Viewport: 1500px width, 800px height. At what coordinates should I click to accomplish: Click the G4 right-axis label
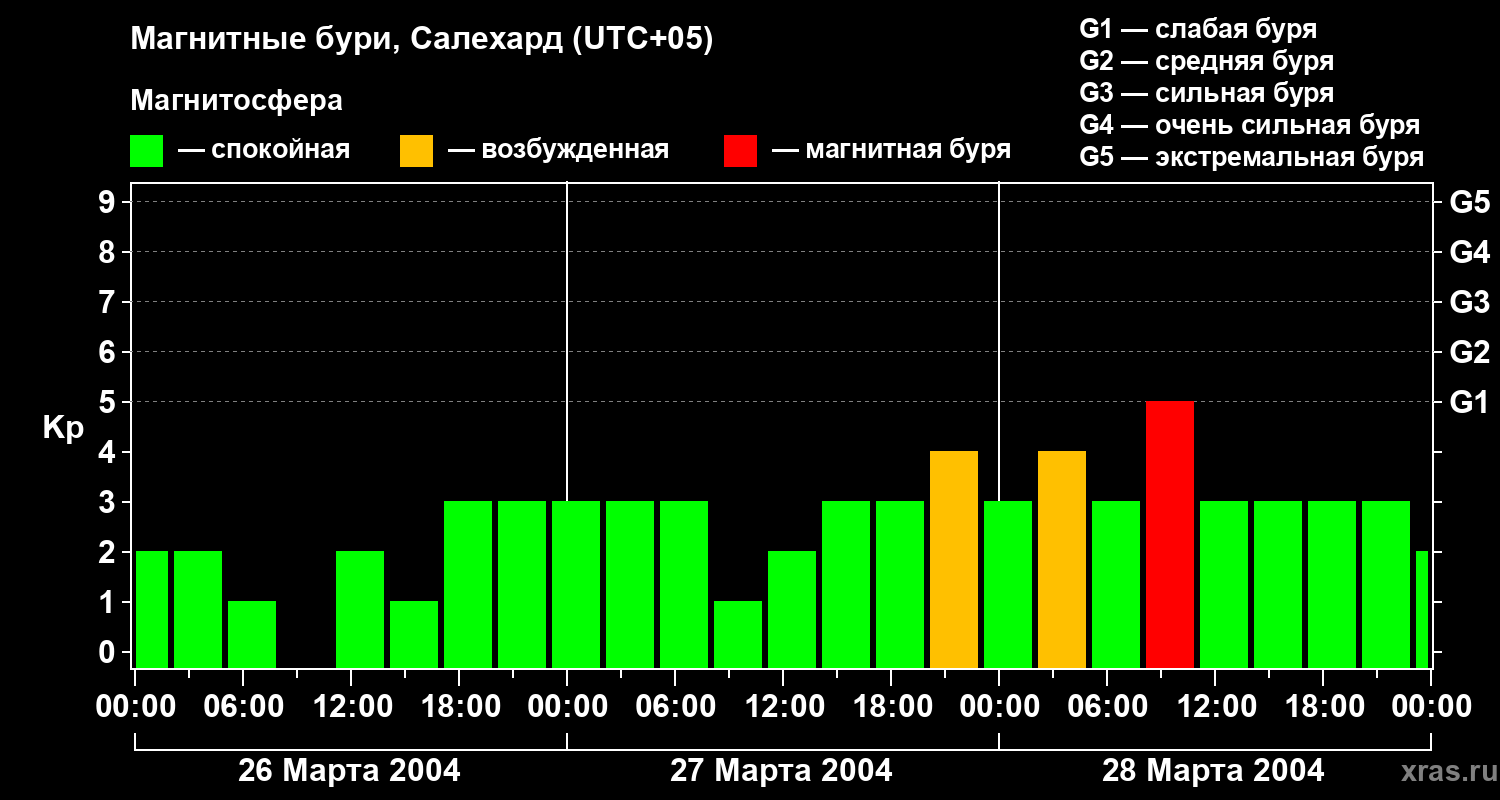[1469, 252]
